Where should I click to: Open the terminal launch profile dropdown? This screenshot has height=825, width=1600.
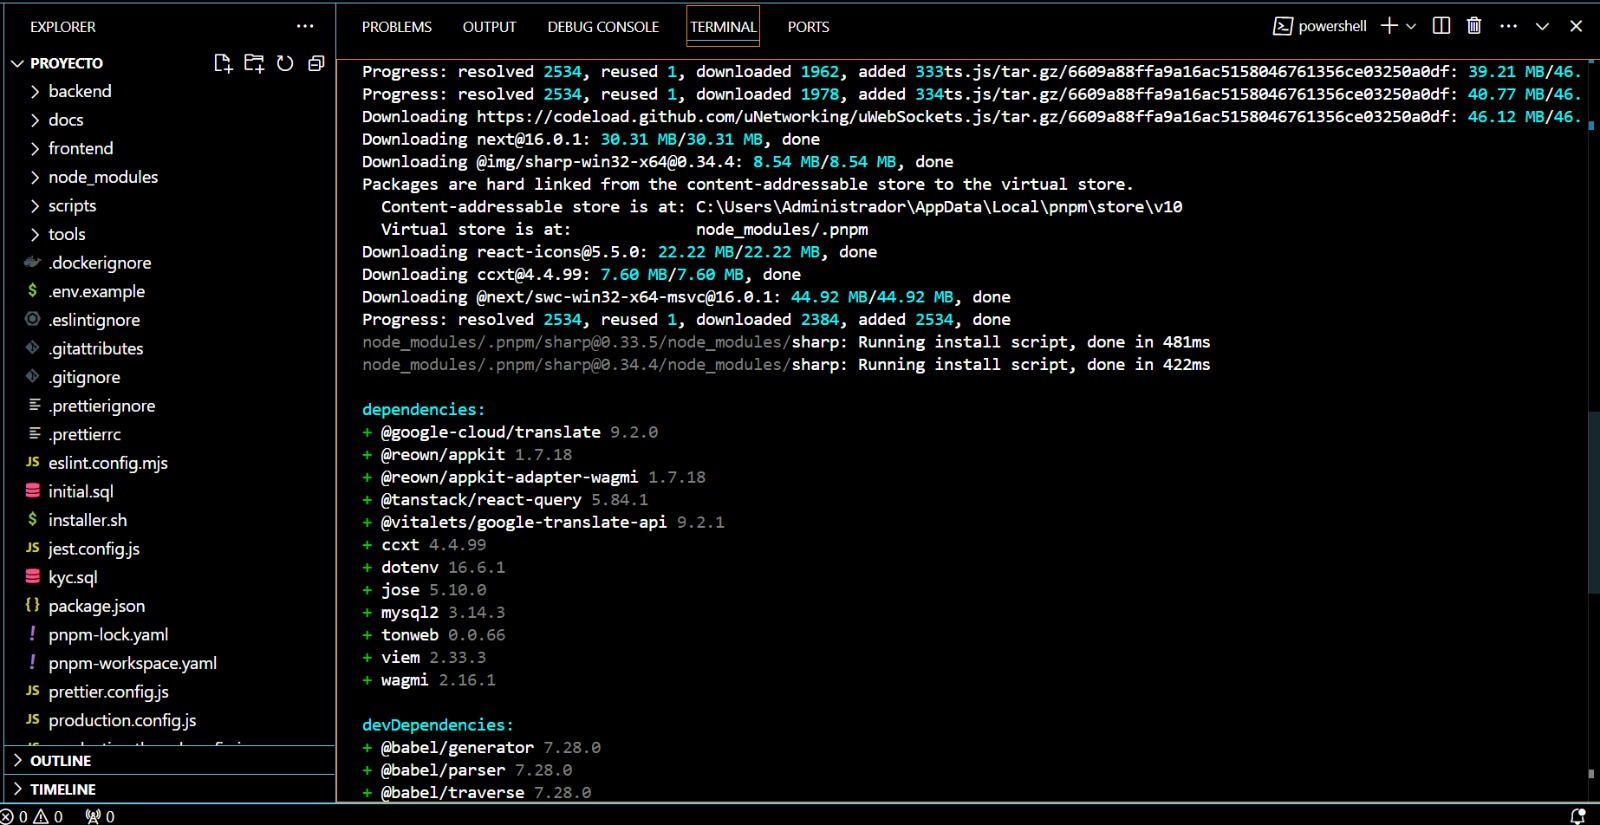pos(1411,26)
